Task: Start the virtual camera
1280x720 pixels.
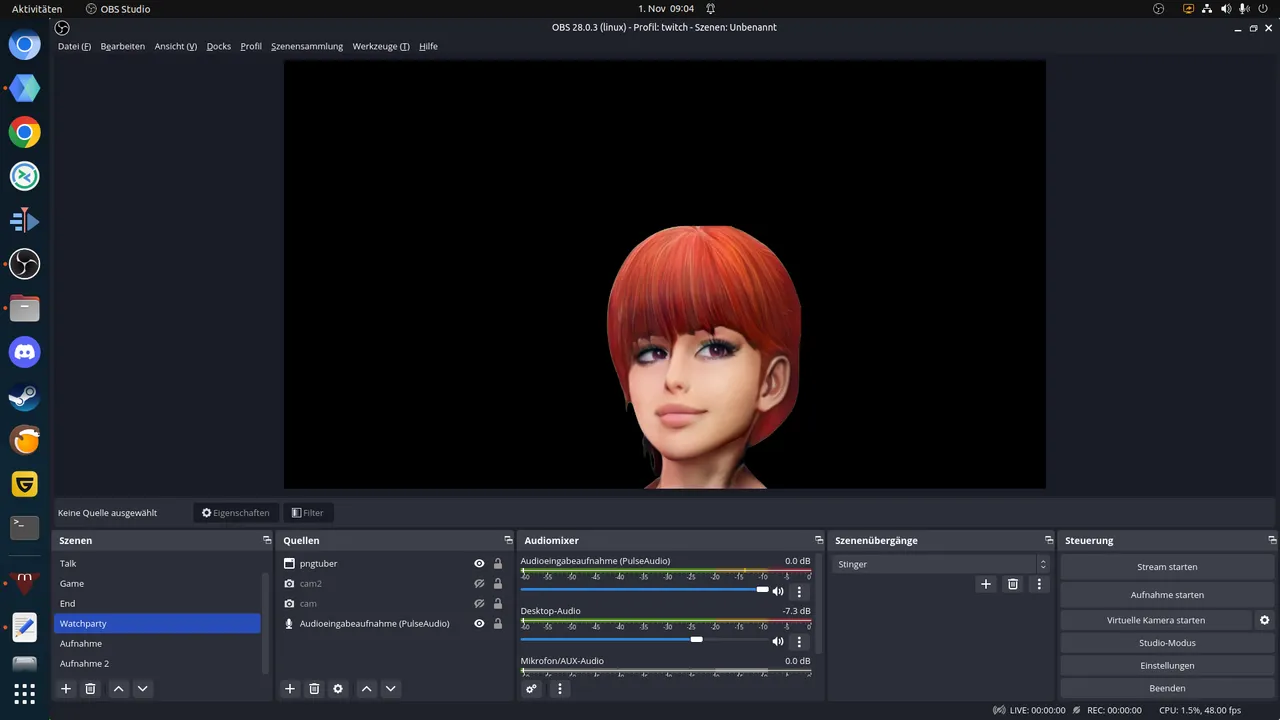Action: [x=1156, y=620]
